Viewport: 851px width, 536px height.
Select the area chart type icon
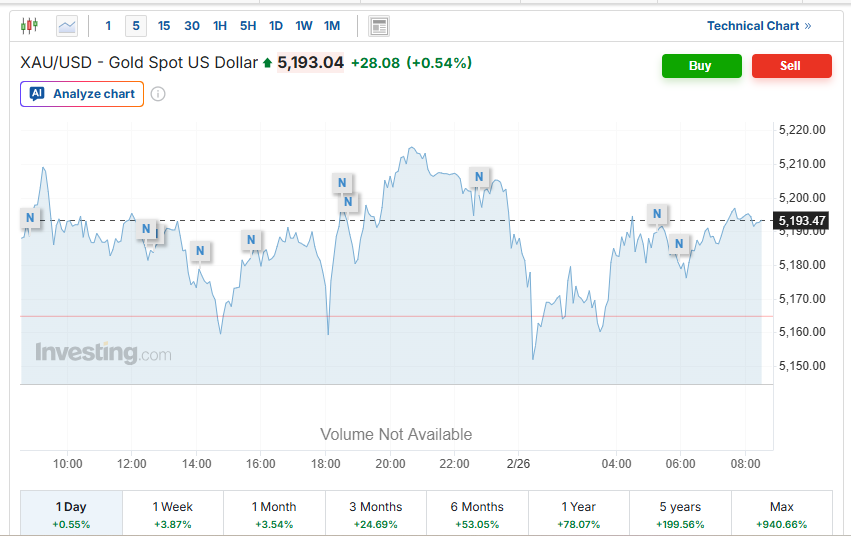pos(67,26)
